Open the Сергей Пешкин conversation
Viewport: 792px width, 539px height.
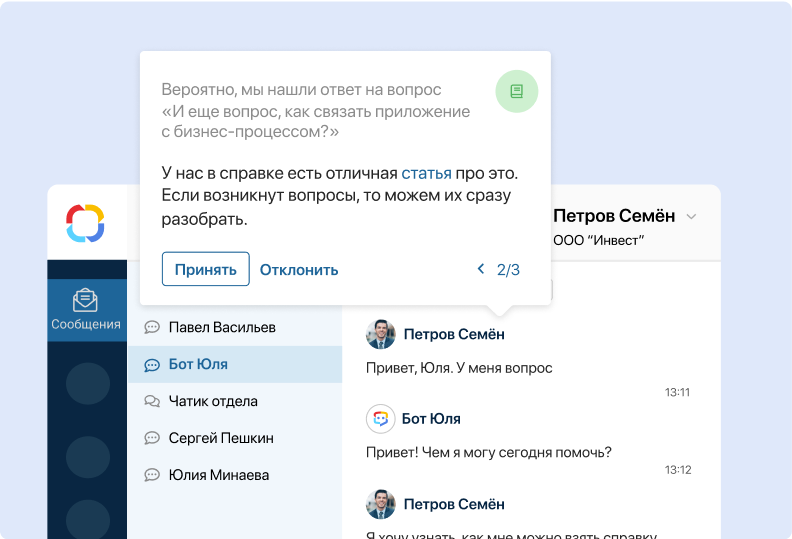pyautogui.click(x=221, y=438)
